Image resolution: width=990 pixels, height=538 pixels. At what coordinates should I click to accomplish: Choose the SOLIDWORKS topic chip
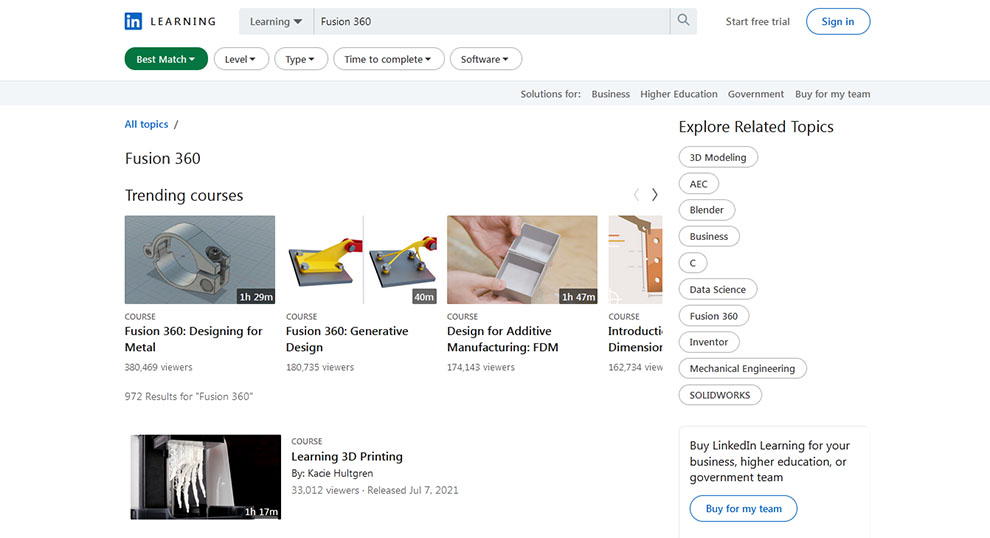point(720,395)
